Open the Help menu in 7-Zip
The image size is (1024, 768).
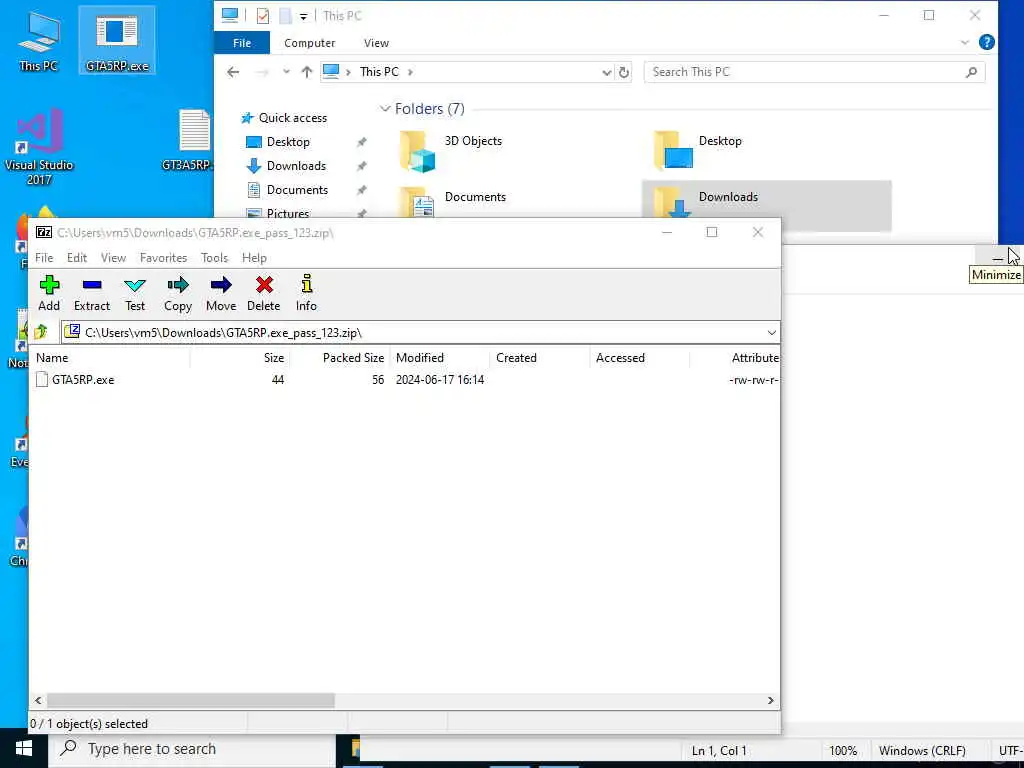254,258
